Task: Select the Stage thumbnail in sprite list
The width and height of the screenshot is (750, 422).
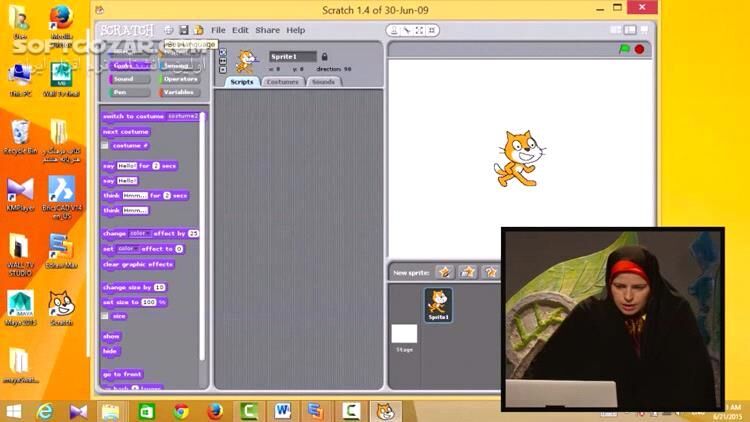Action: coord(404,335)
